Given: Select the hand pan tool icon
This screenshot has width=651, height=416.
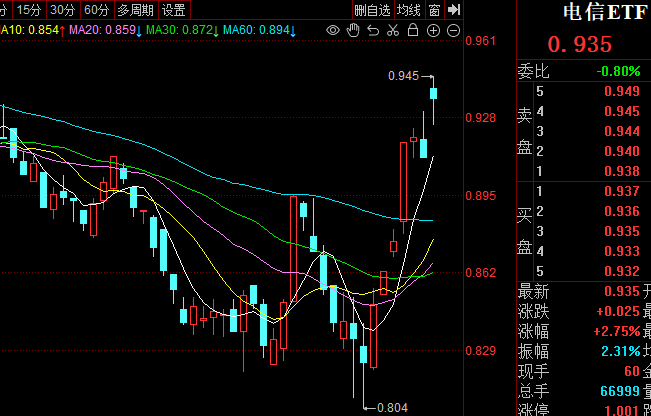Looking at the screenshot, I should click(353, 31).
